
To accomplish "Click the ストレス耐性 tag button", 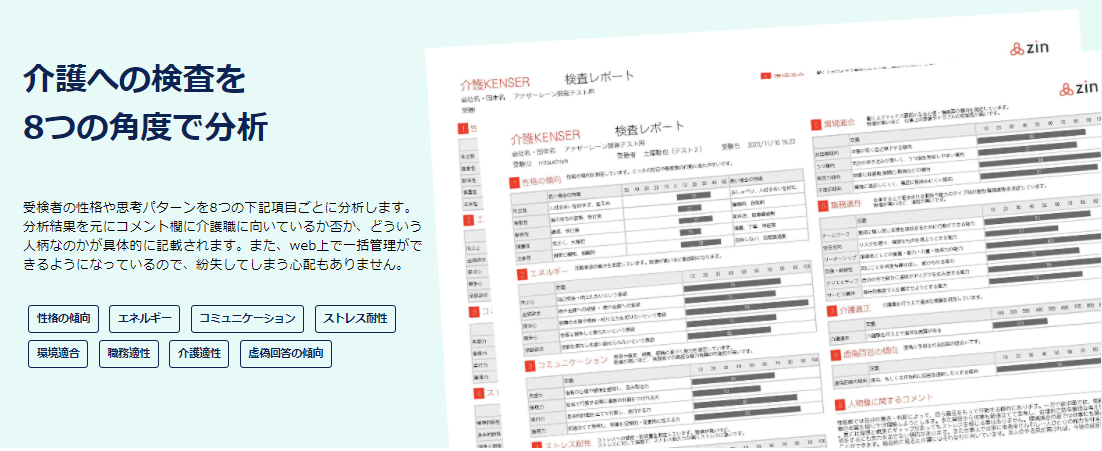I will point(355,319).
